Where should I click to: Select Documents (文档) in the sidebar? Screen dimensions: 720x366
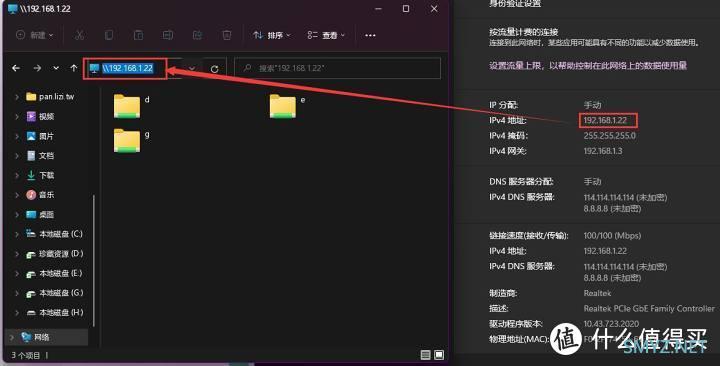point(40,156)
